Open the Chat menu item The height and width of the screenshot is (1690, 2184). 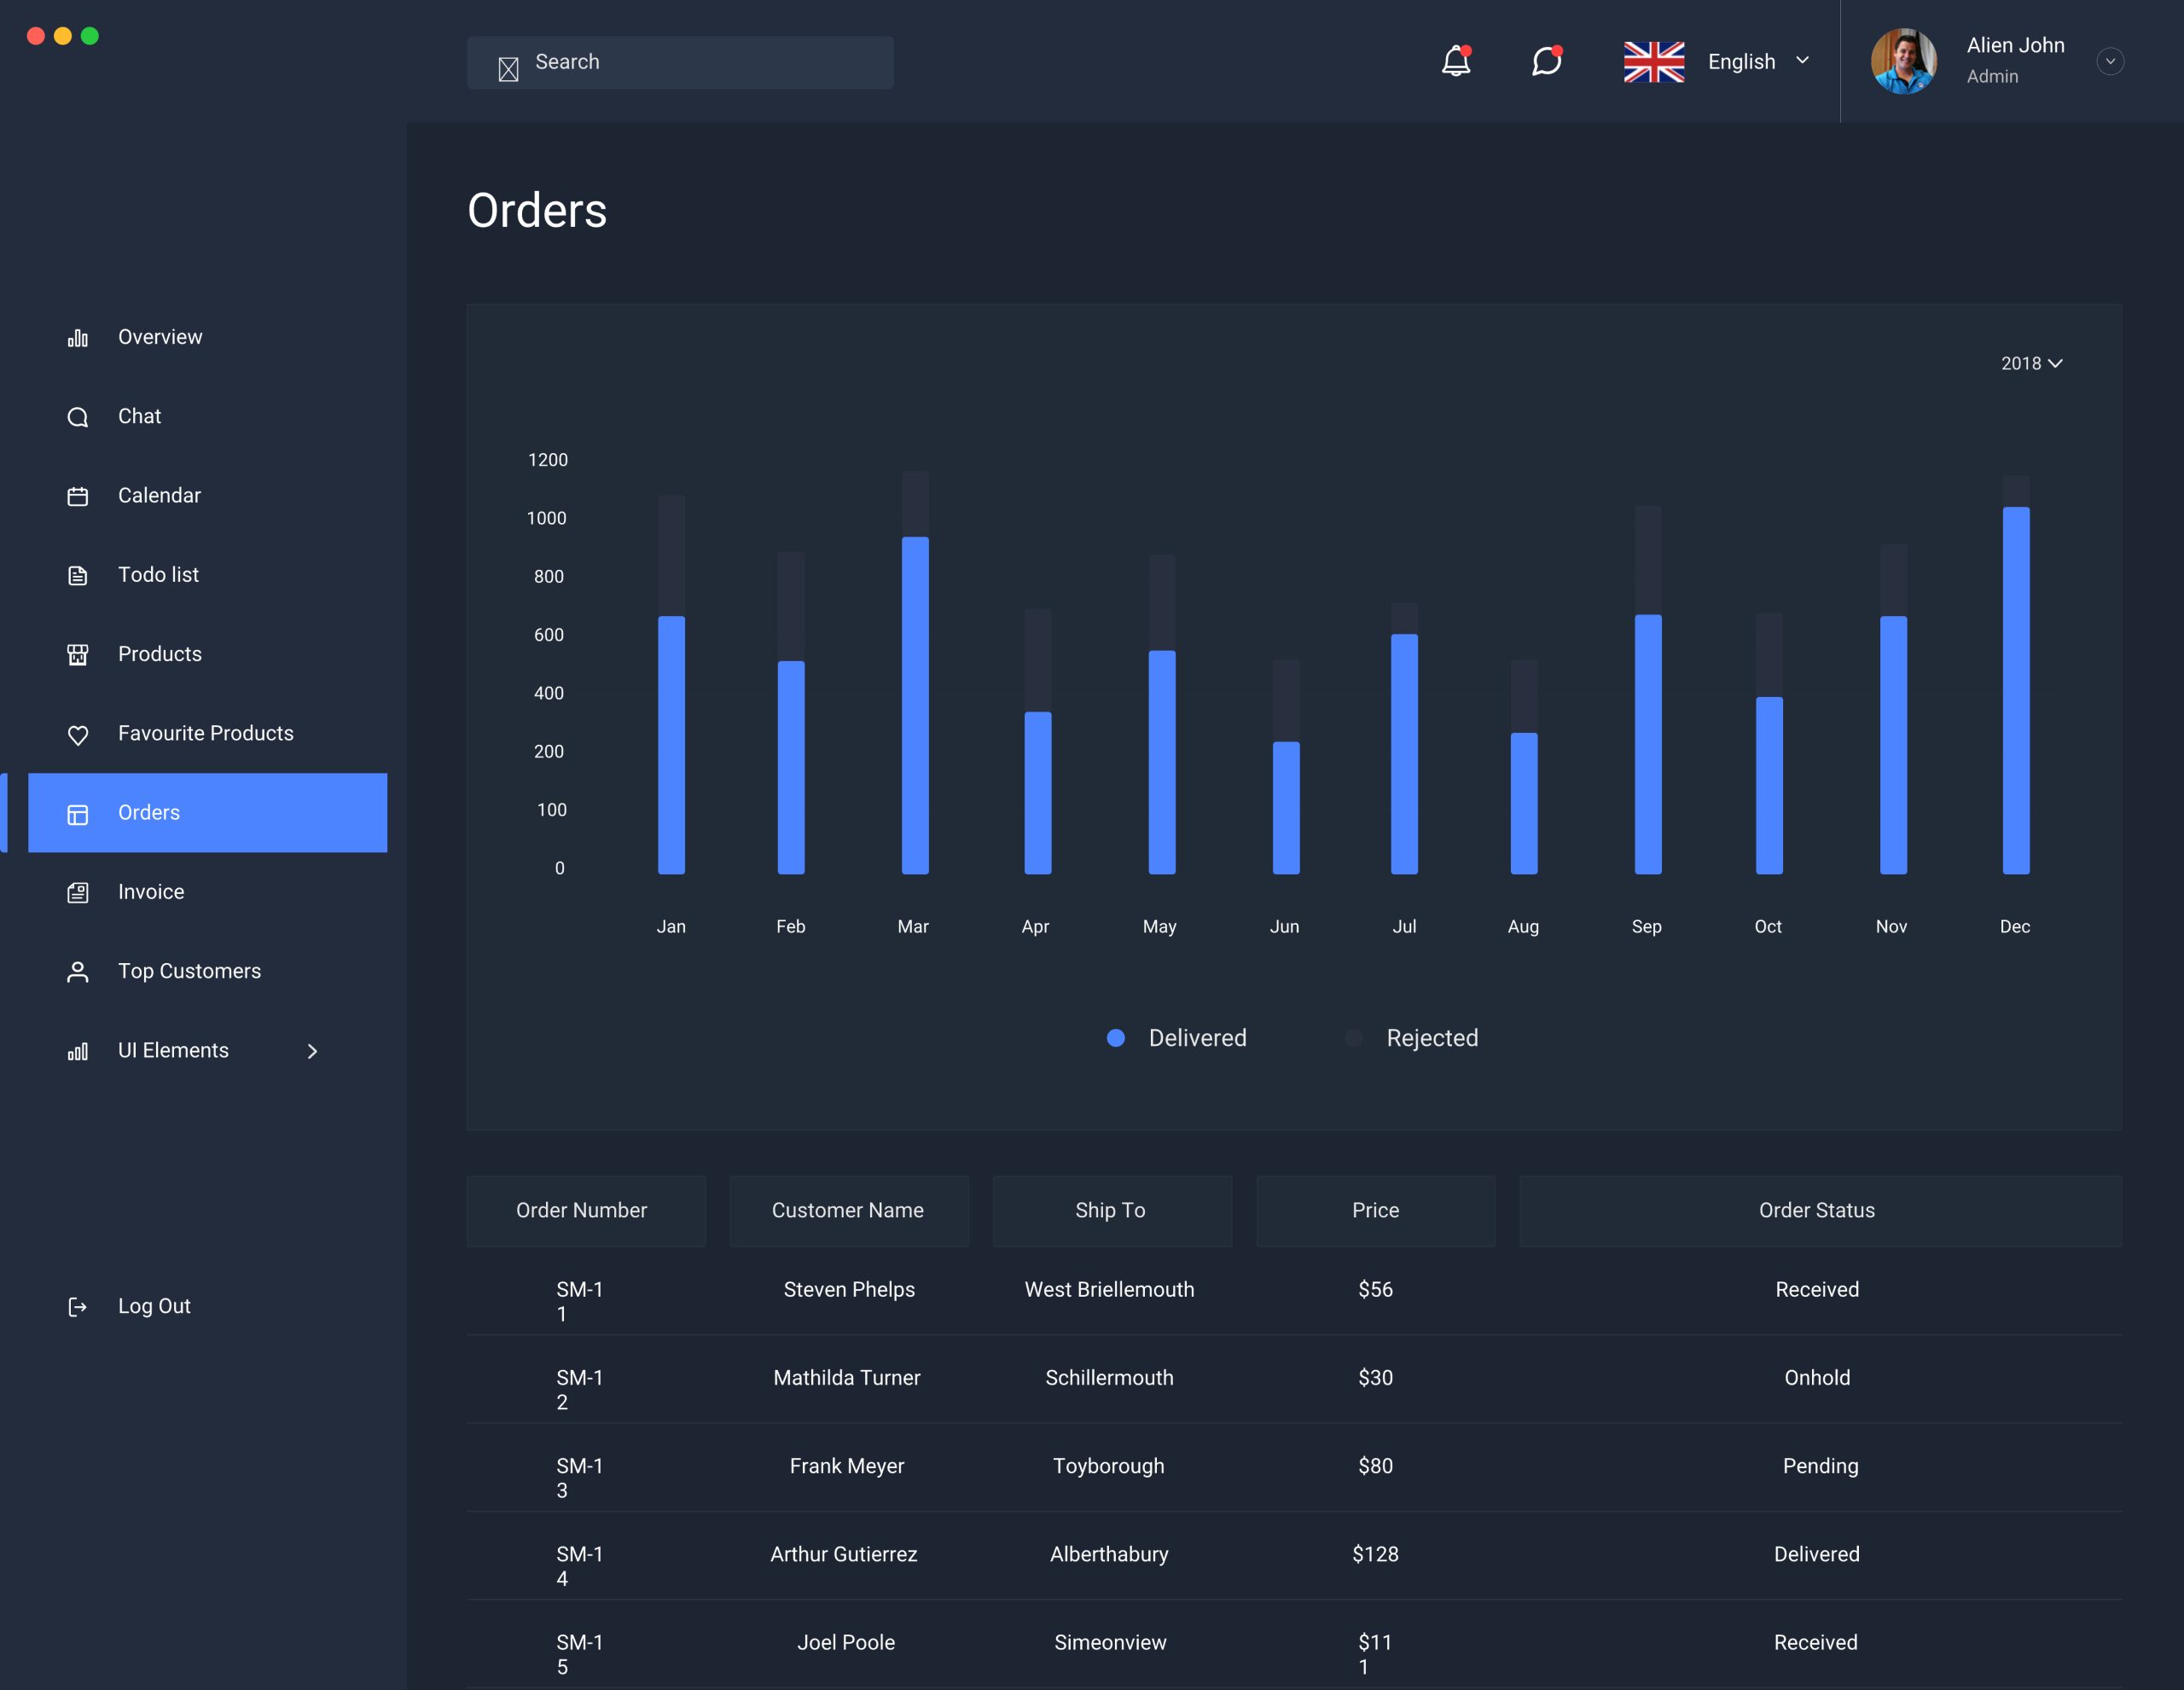[x=139, y=416]
